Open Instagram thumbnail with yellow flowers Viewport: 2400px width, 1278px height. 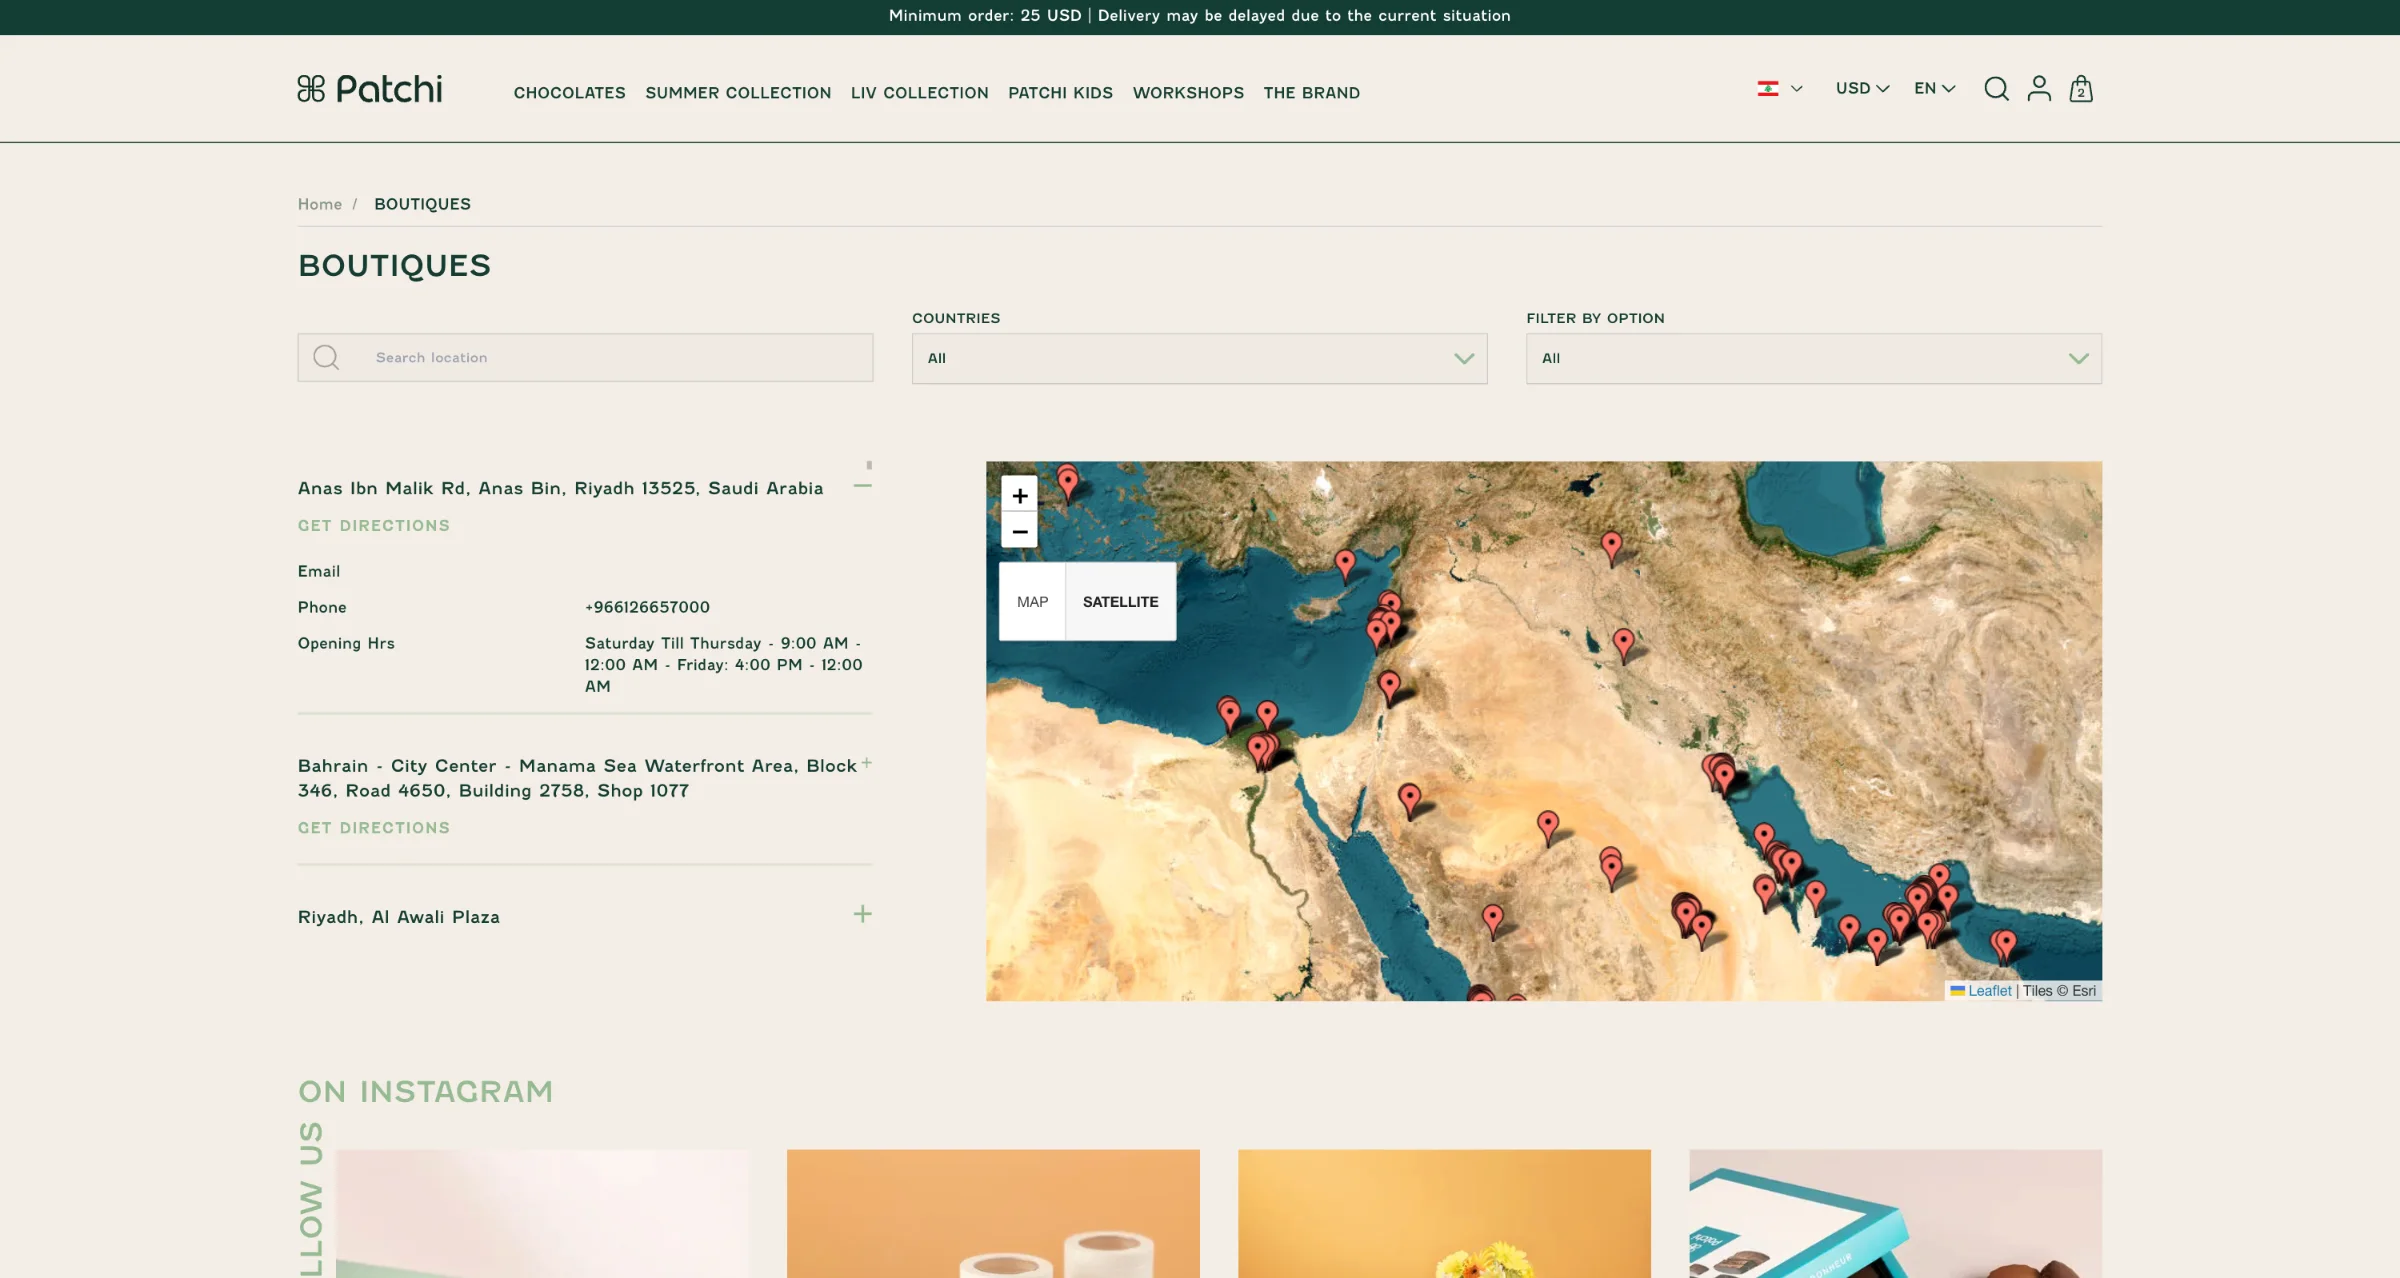point(1444,1213)
